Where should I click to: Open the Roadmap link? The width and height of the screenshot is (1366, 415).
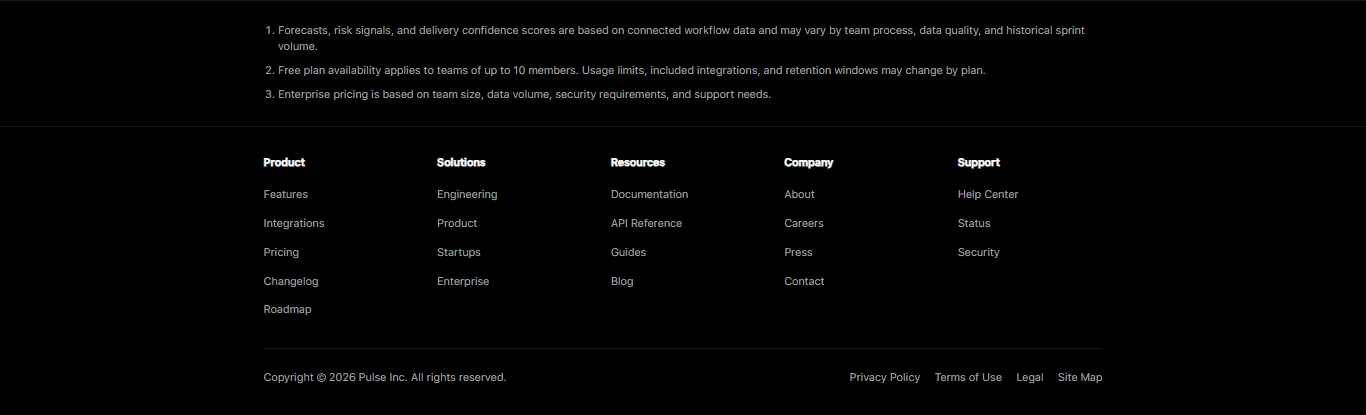[x=287, y=309]
